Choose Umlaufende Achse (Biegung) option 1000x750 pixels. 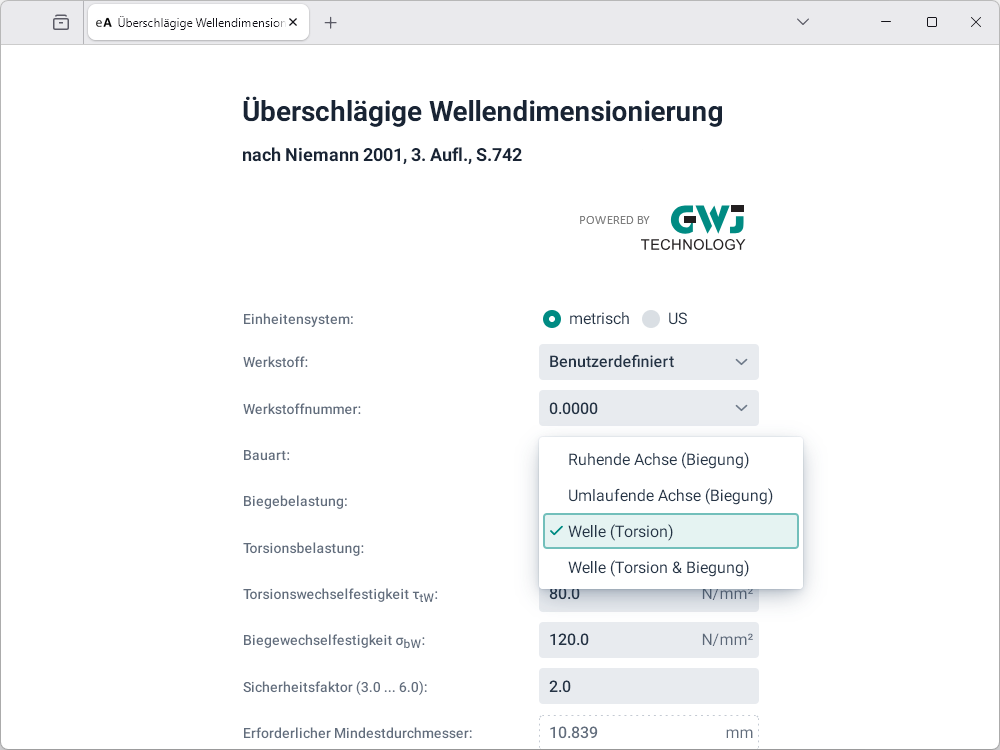pyautogui.click(x=670, y=496)
